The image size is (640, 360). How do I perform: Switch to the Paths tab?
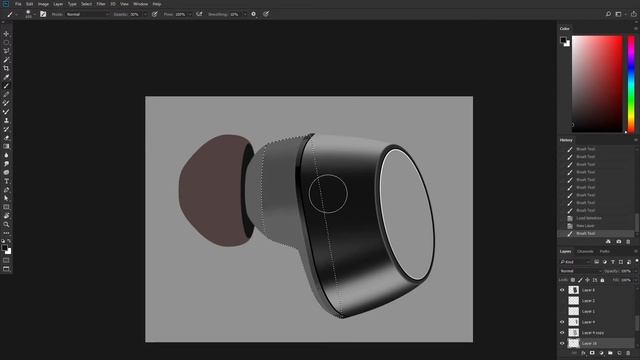coord(604,251)
